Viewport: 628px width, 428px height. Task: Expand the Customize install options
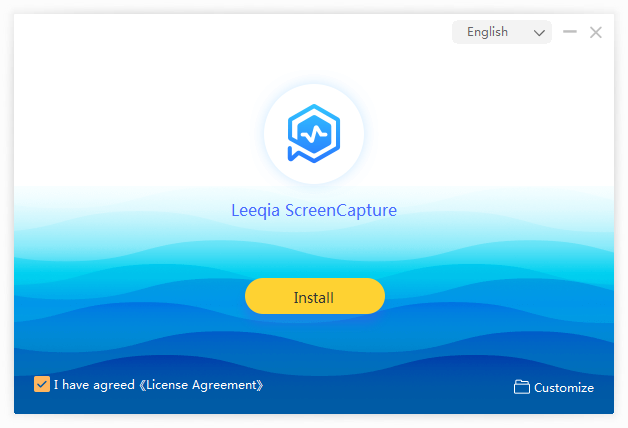554,387
